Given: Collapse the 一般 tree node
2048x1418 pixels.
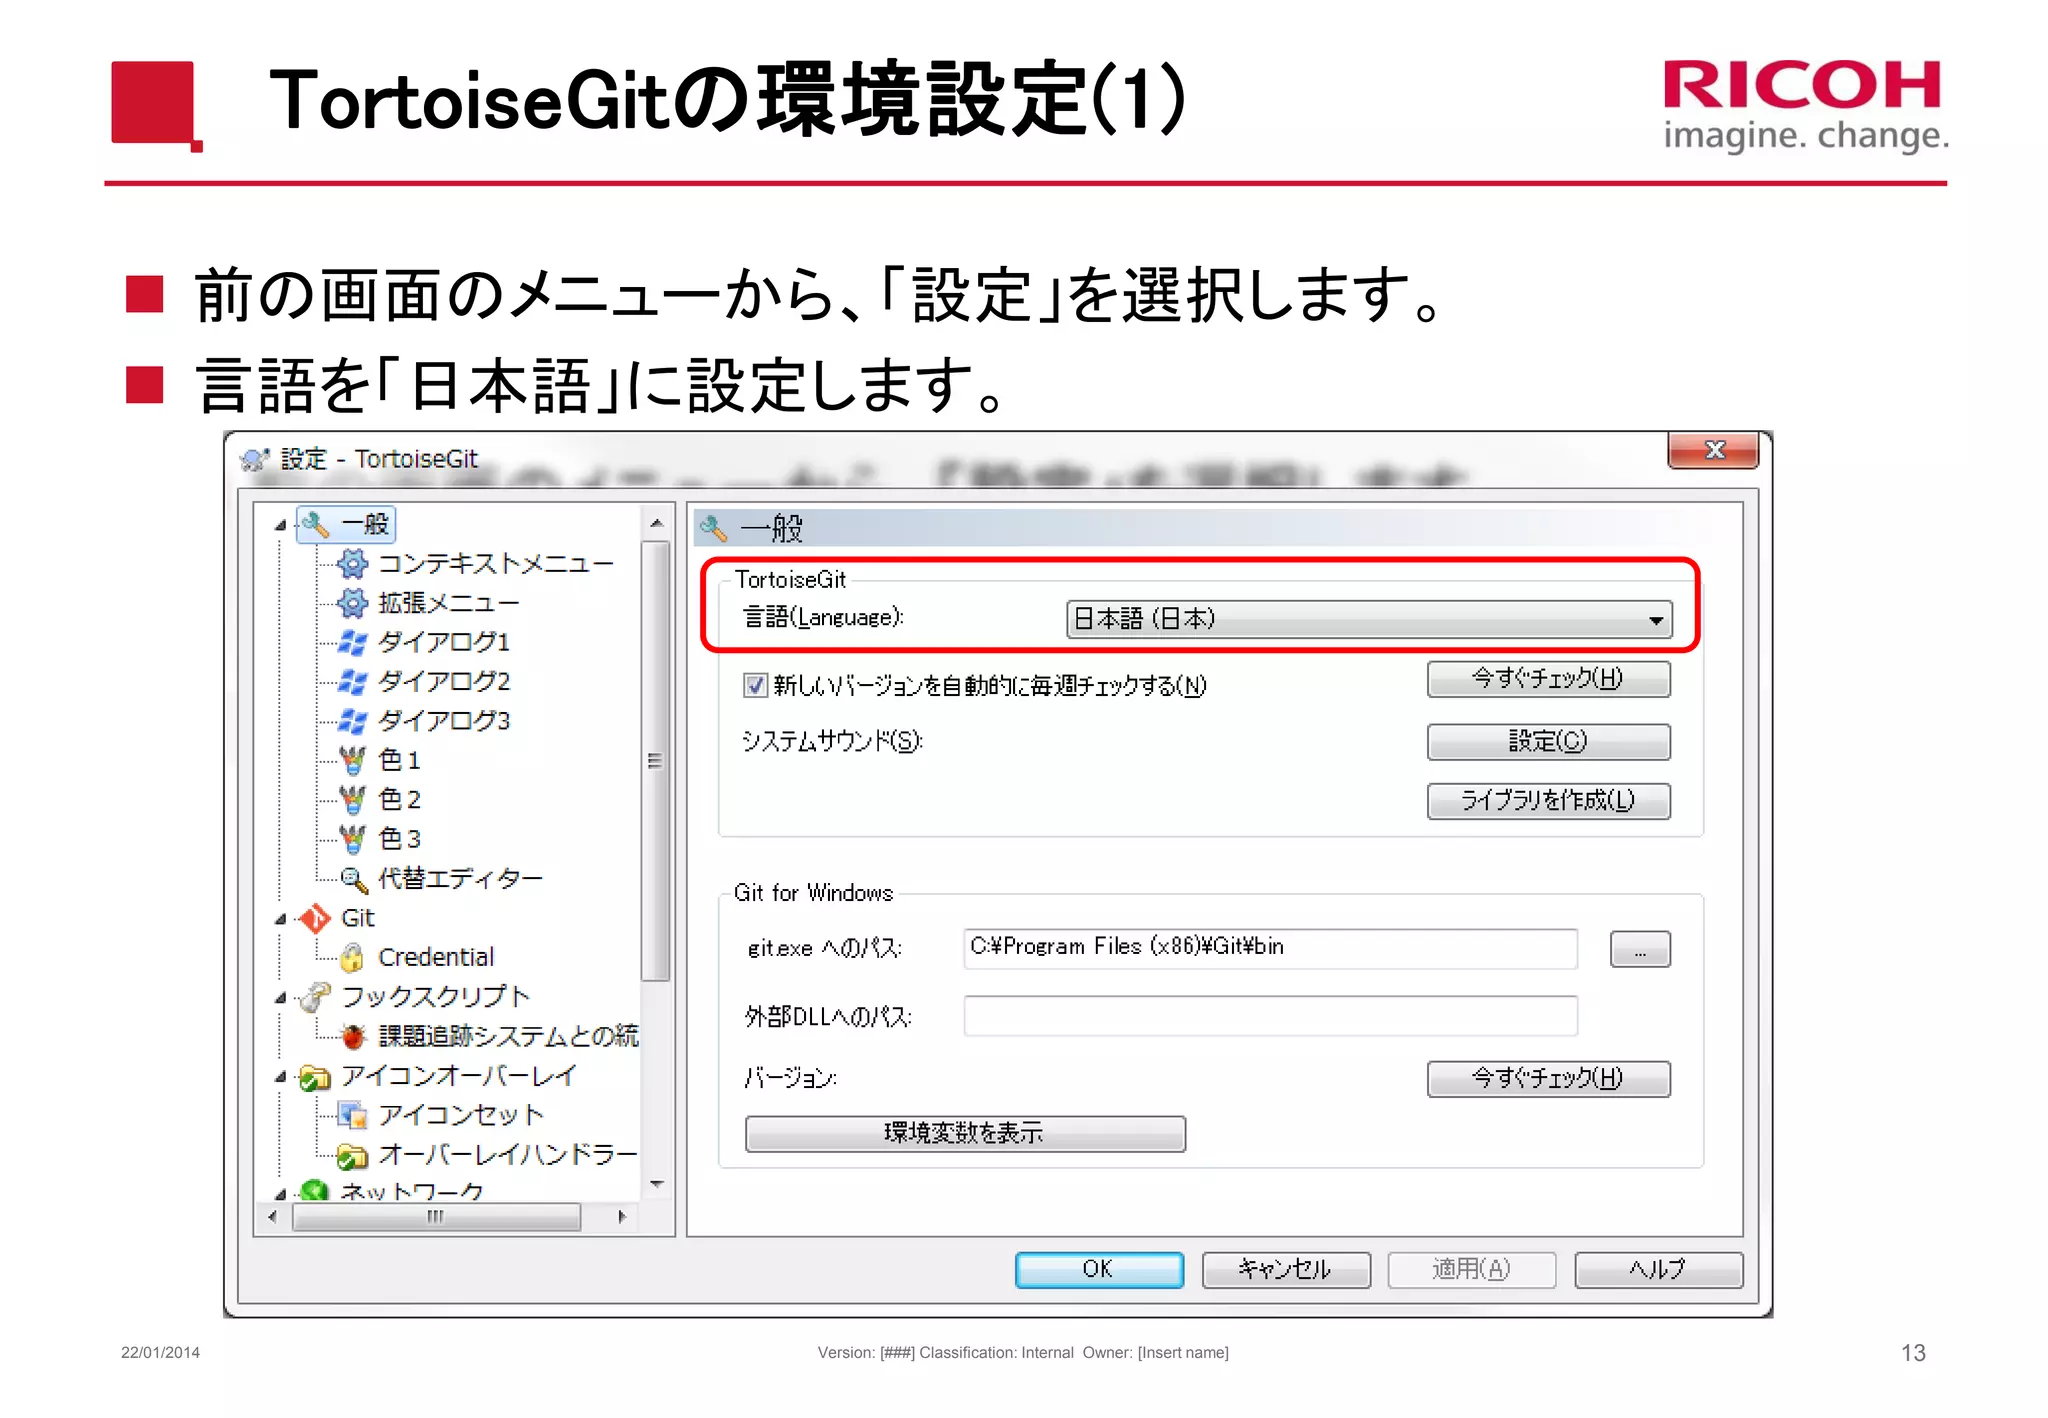Looking at the screenshot, I should [x=280, y=525].
